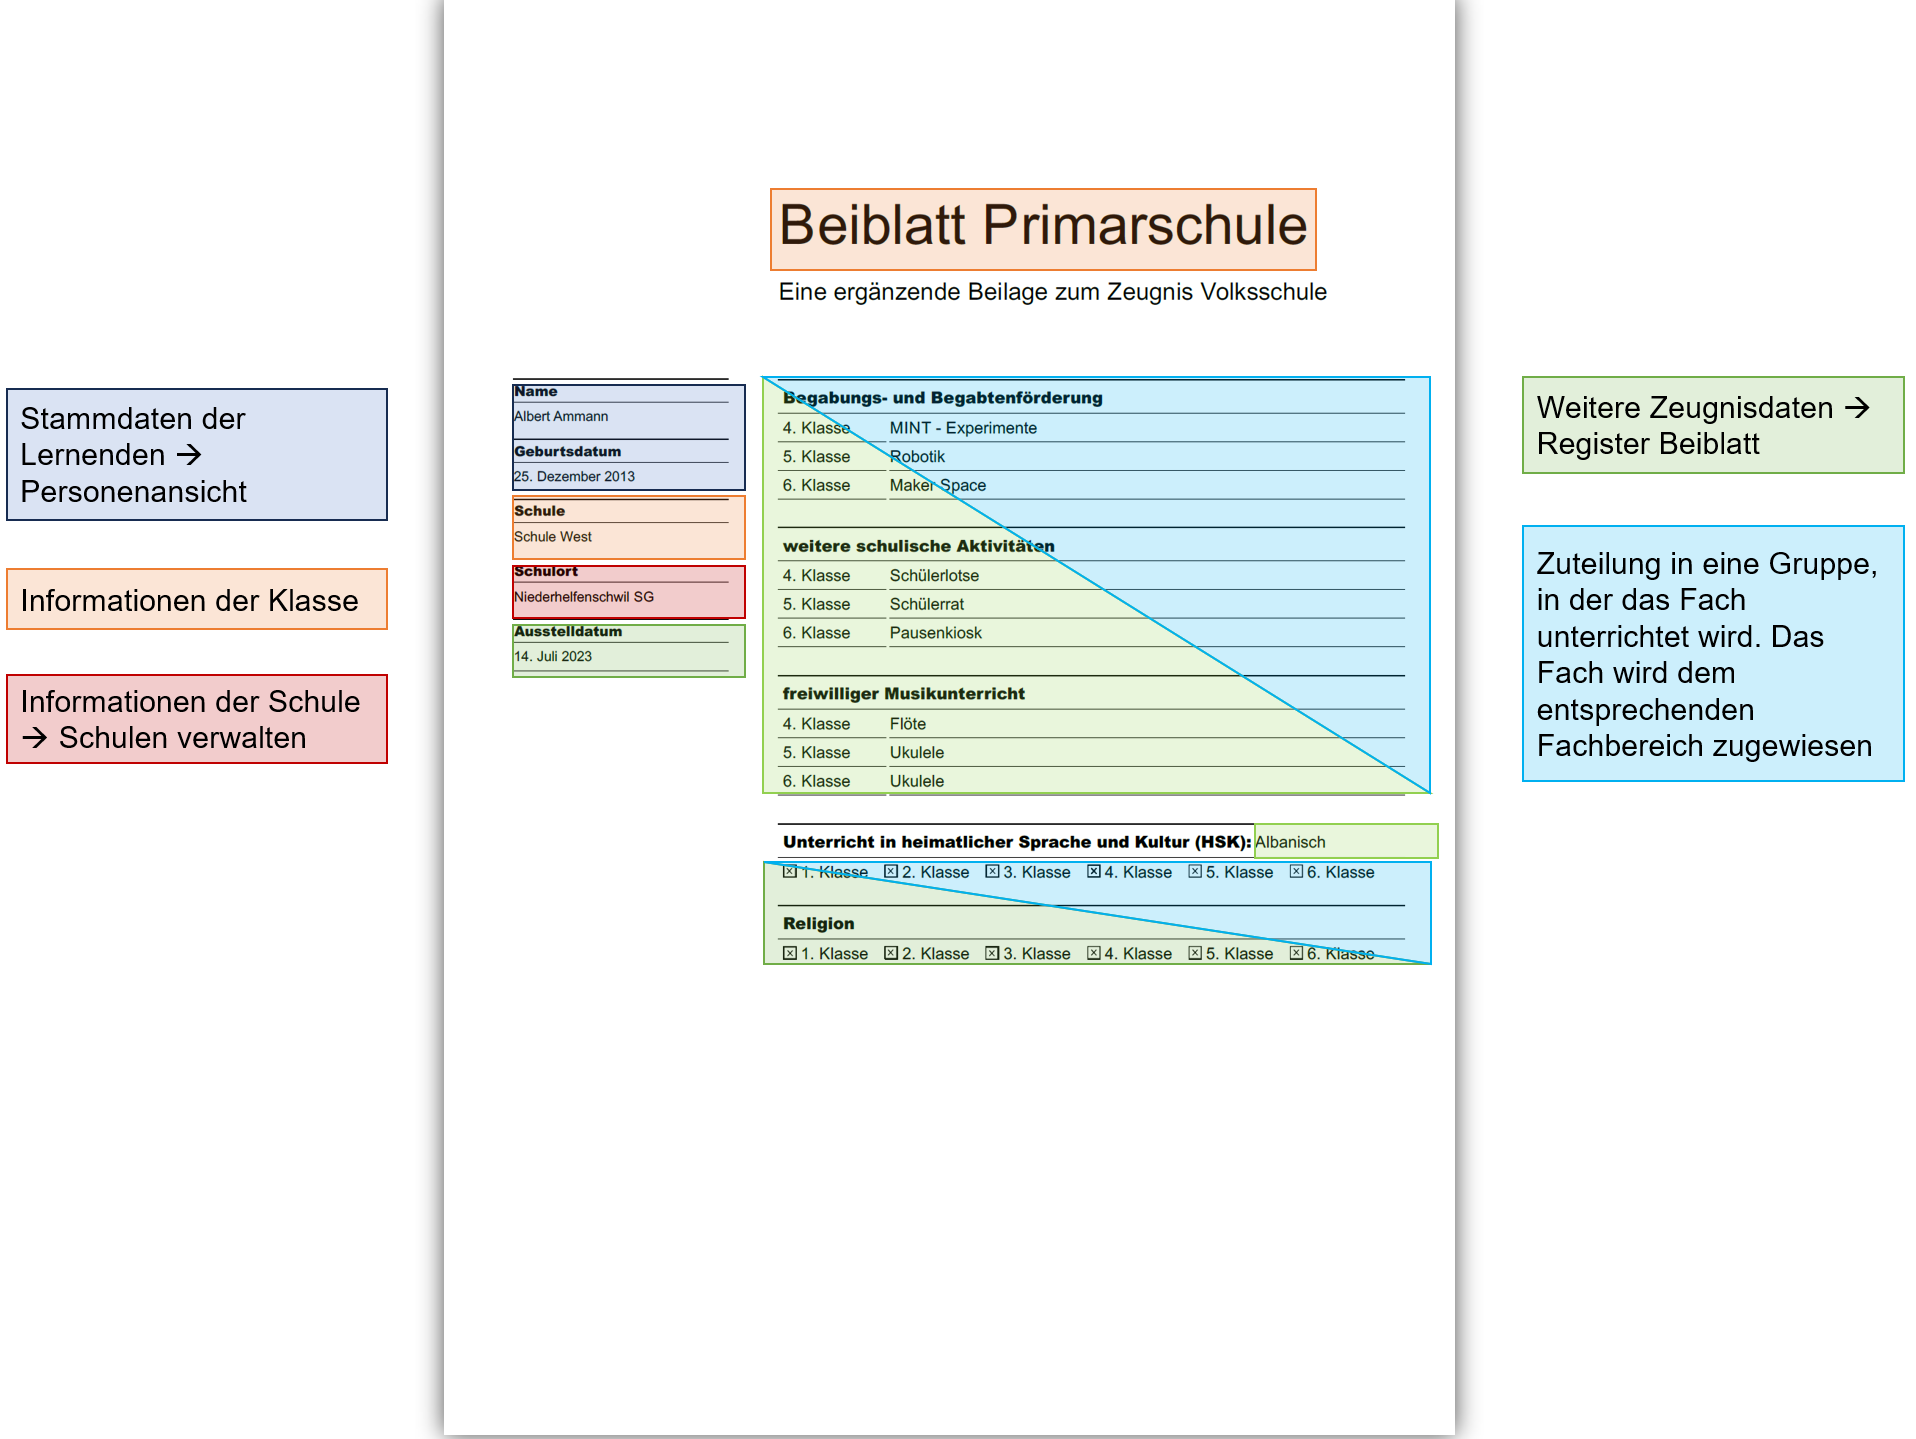Screen dimensions: 1916x1439
Task: Click the Geburtsdatum label
Action: coord(567,452)
